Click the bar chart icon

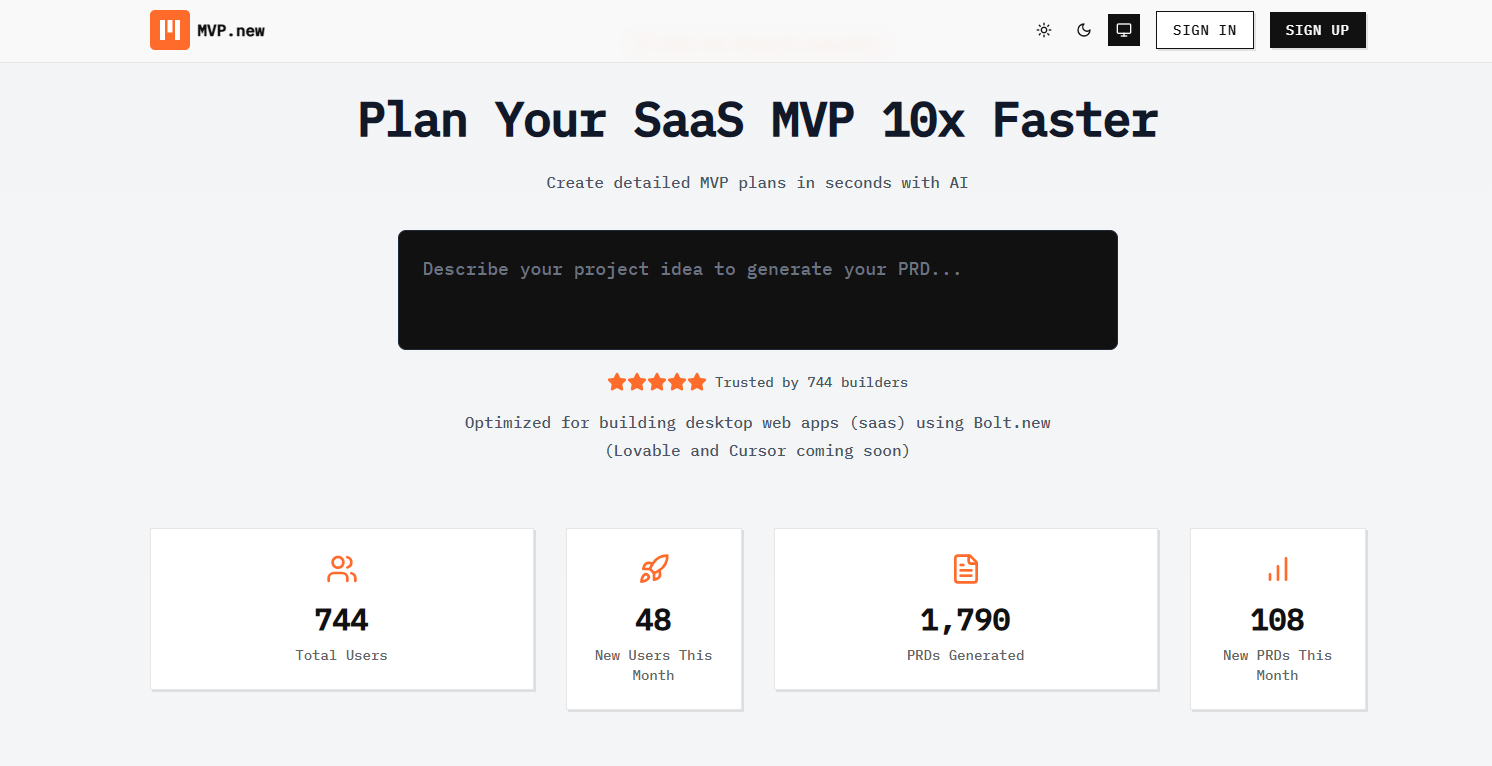click(1278, 570)
